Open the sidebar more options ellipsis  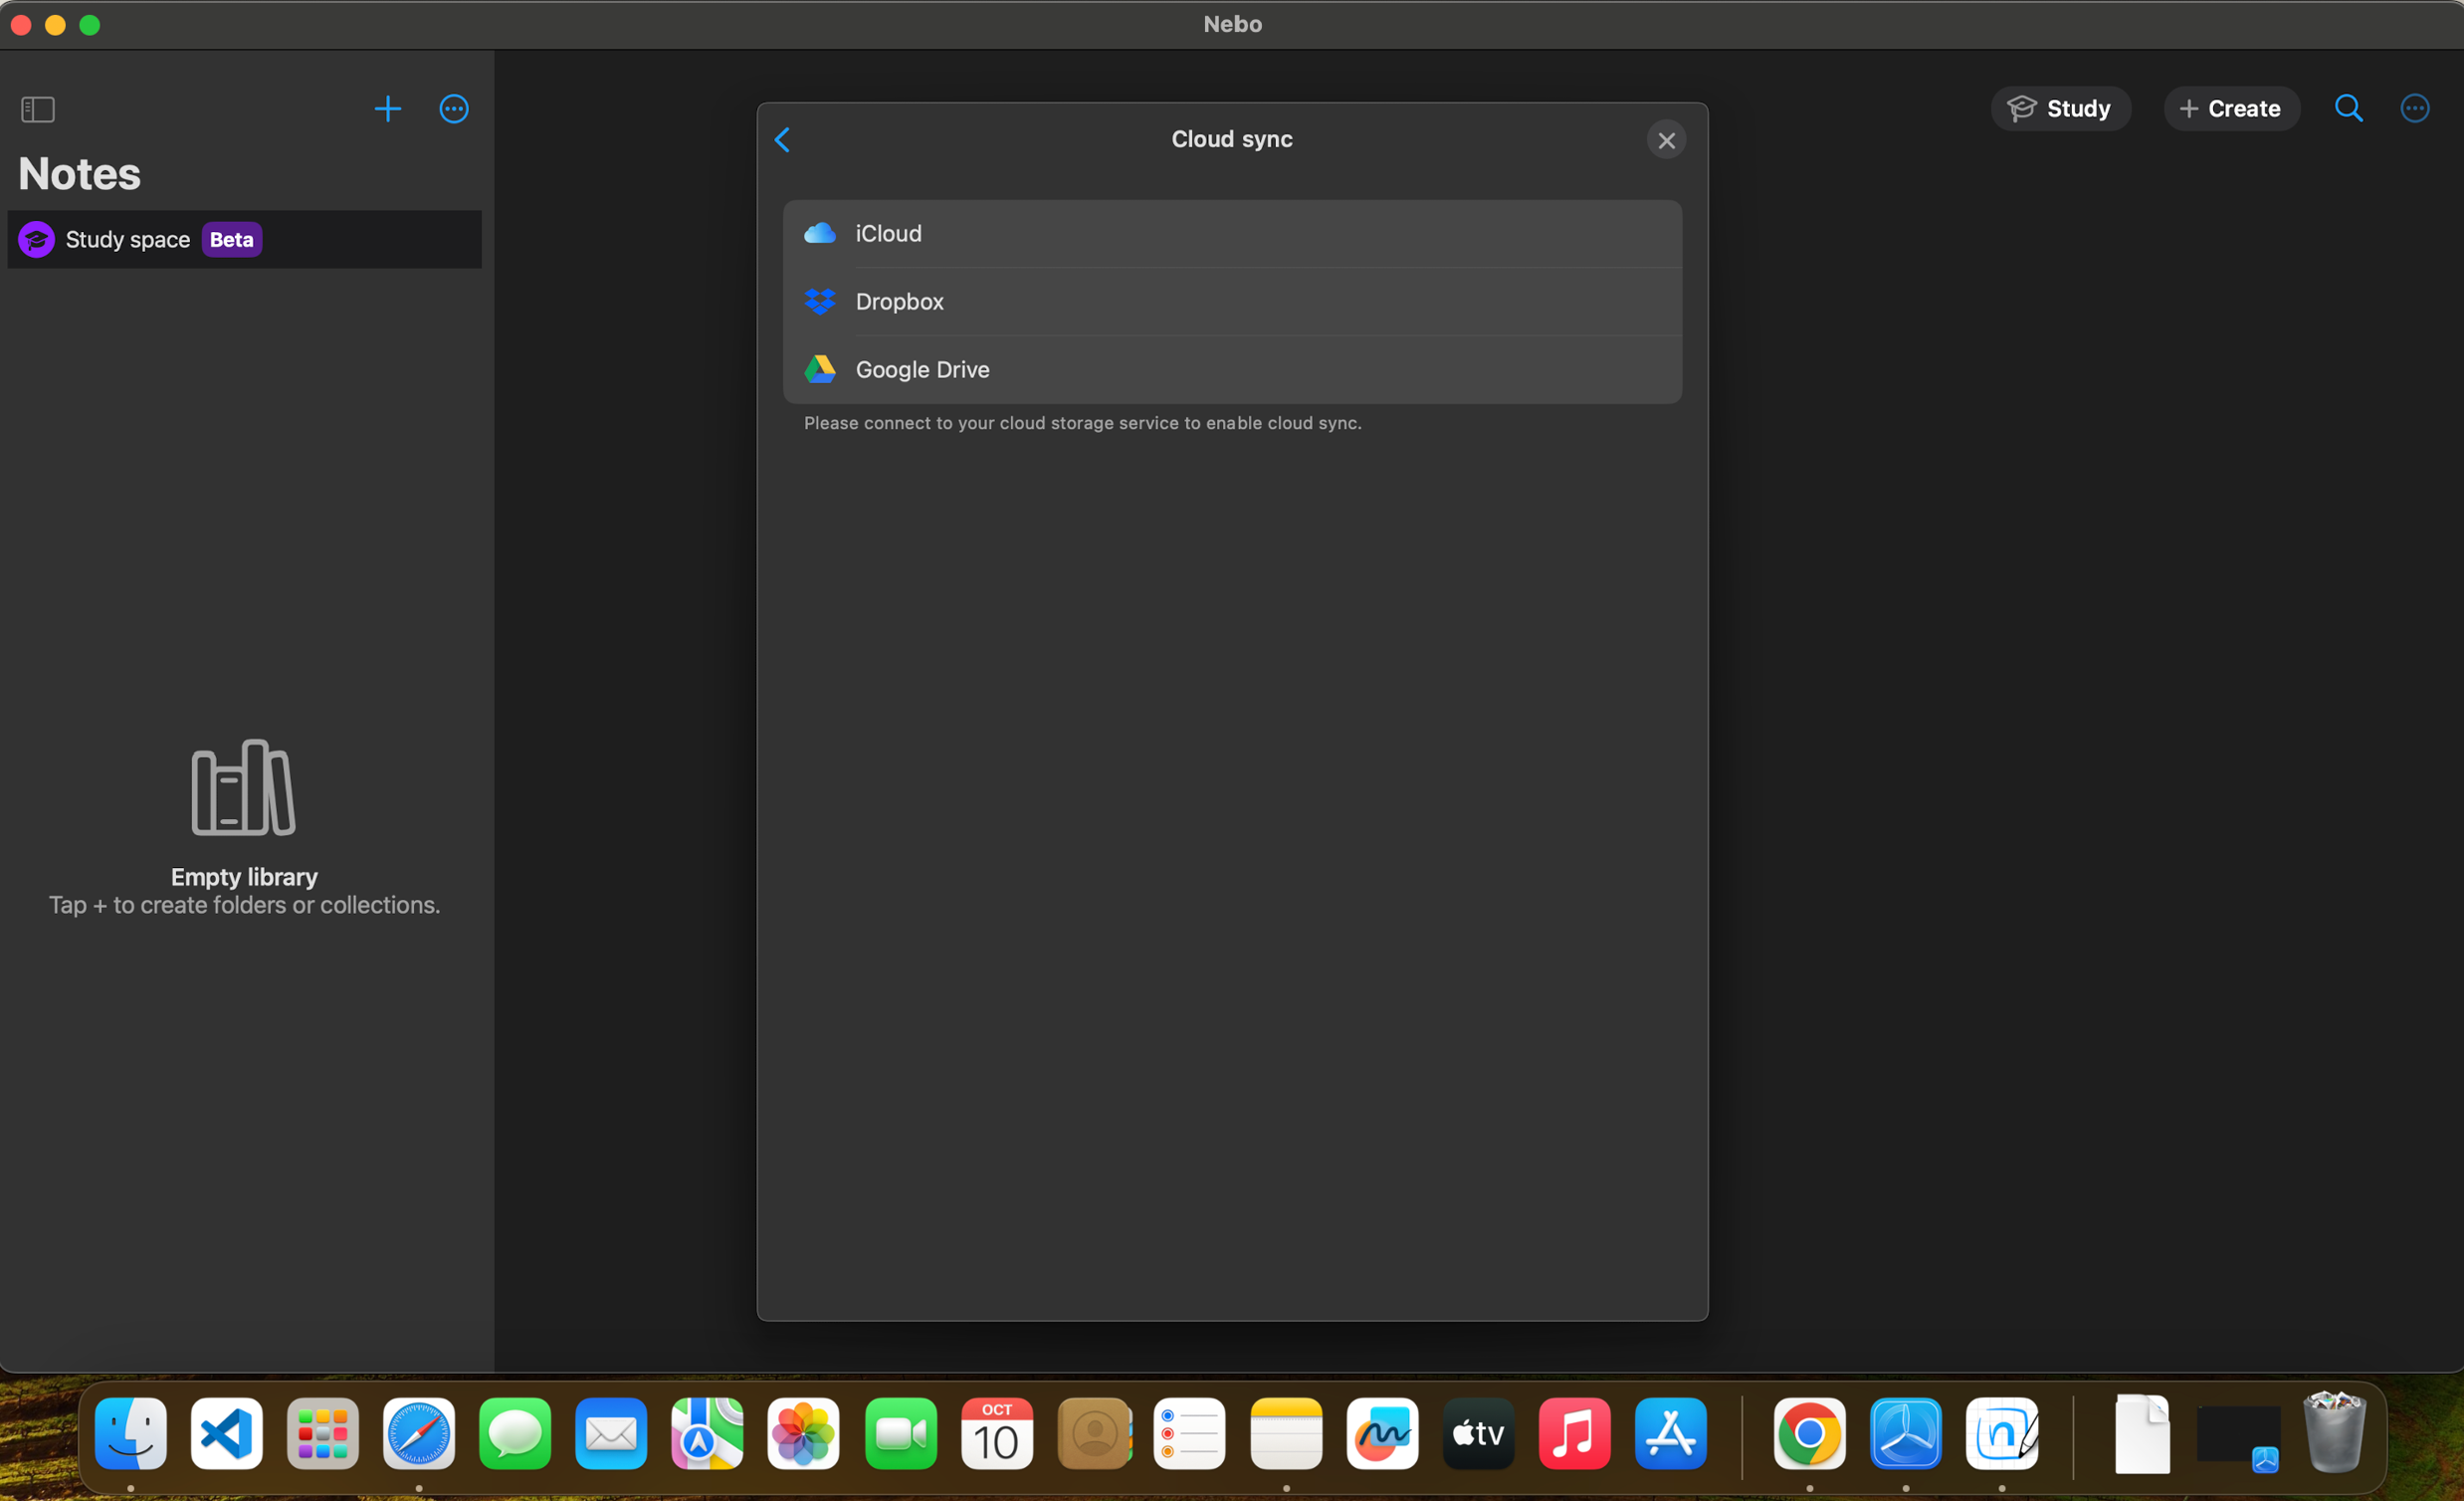(454, 109)
